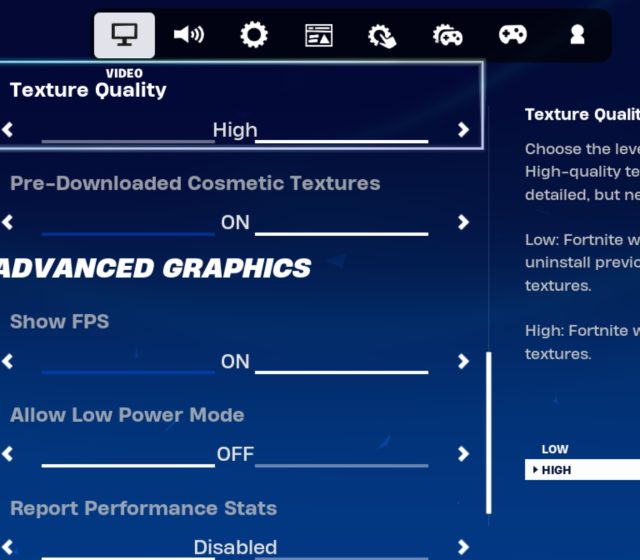Change Report Performance Stats with right arrow

(x=462, y=547)
